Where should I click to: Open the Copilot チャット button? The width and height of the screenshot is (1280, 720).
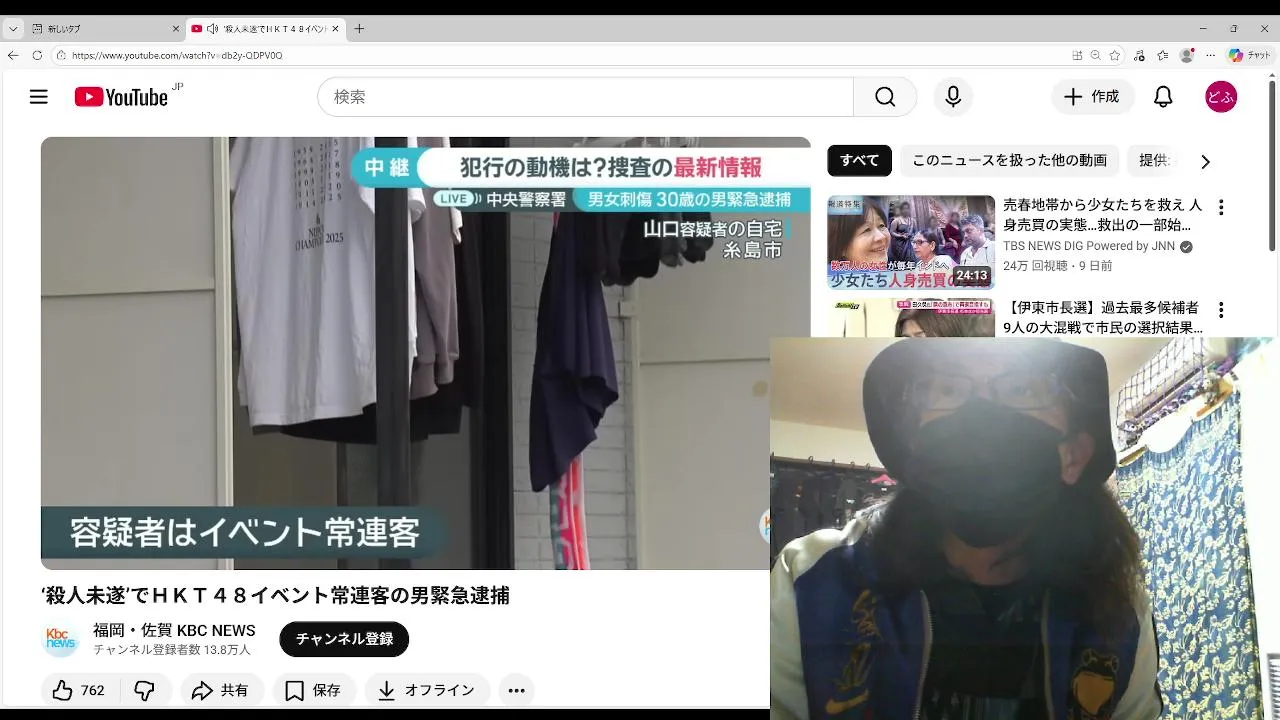[x=1250, y=55]
